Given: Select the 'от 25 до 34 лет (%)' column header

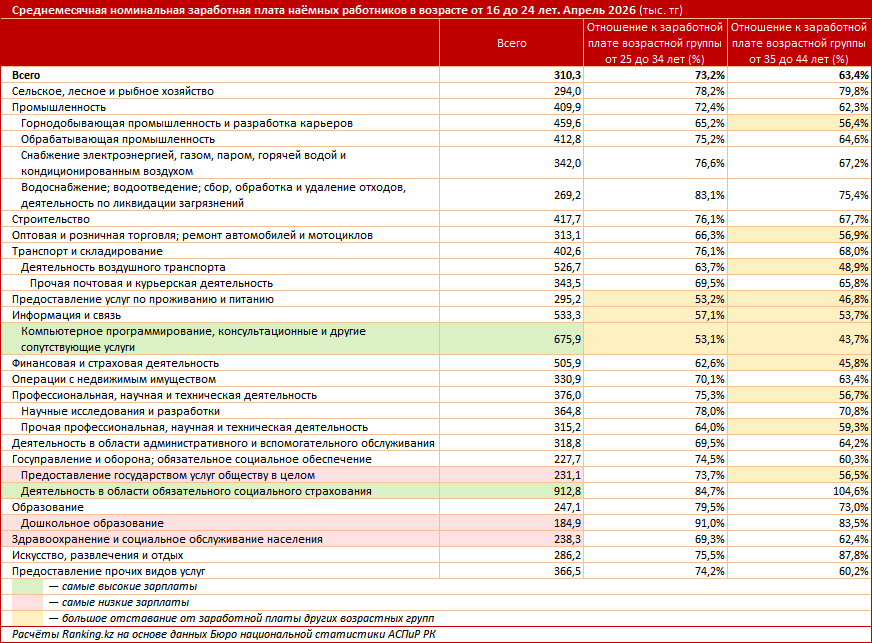Looking at the screenshot, I should click(x=655, y=43).
